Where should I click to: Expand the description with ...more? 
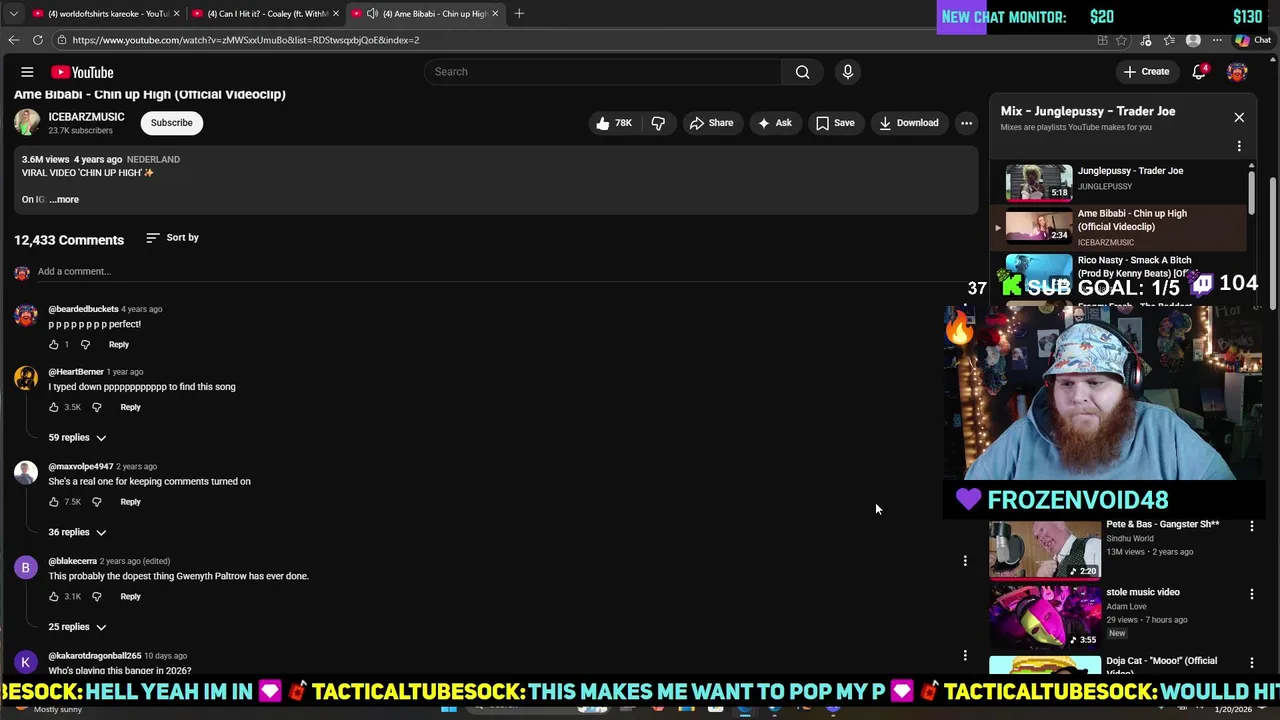pyautogui.click(x=64, y=199)
